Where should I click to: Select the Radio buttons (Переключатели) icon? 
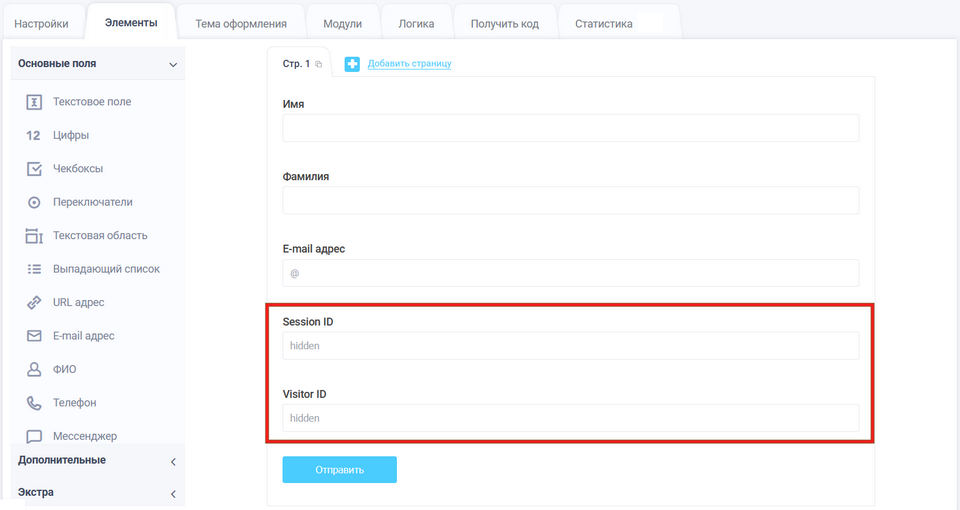pos(34,203)
